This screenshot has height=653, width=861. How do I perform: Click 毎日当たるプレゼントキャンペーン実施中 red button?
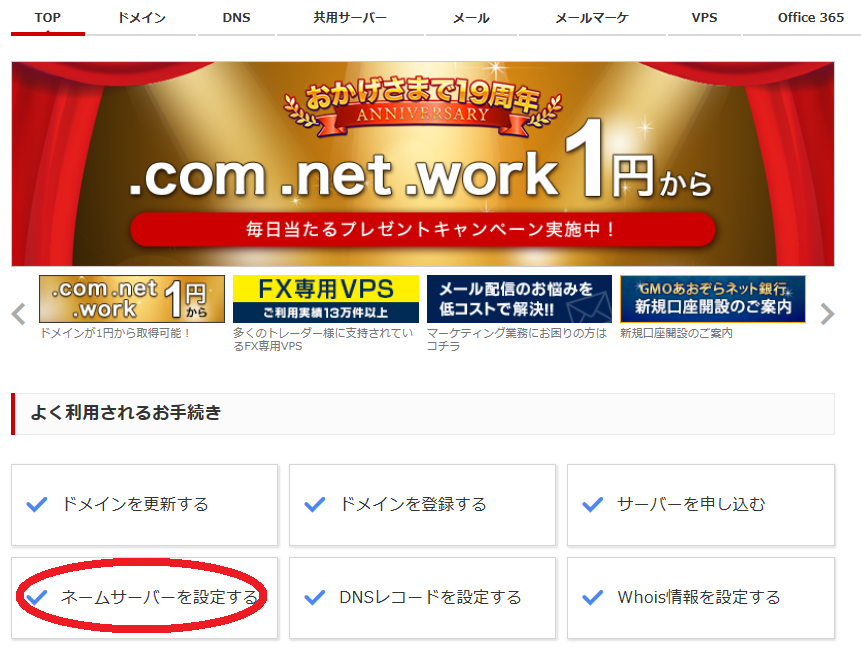click(423, 229)
